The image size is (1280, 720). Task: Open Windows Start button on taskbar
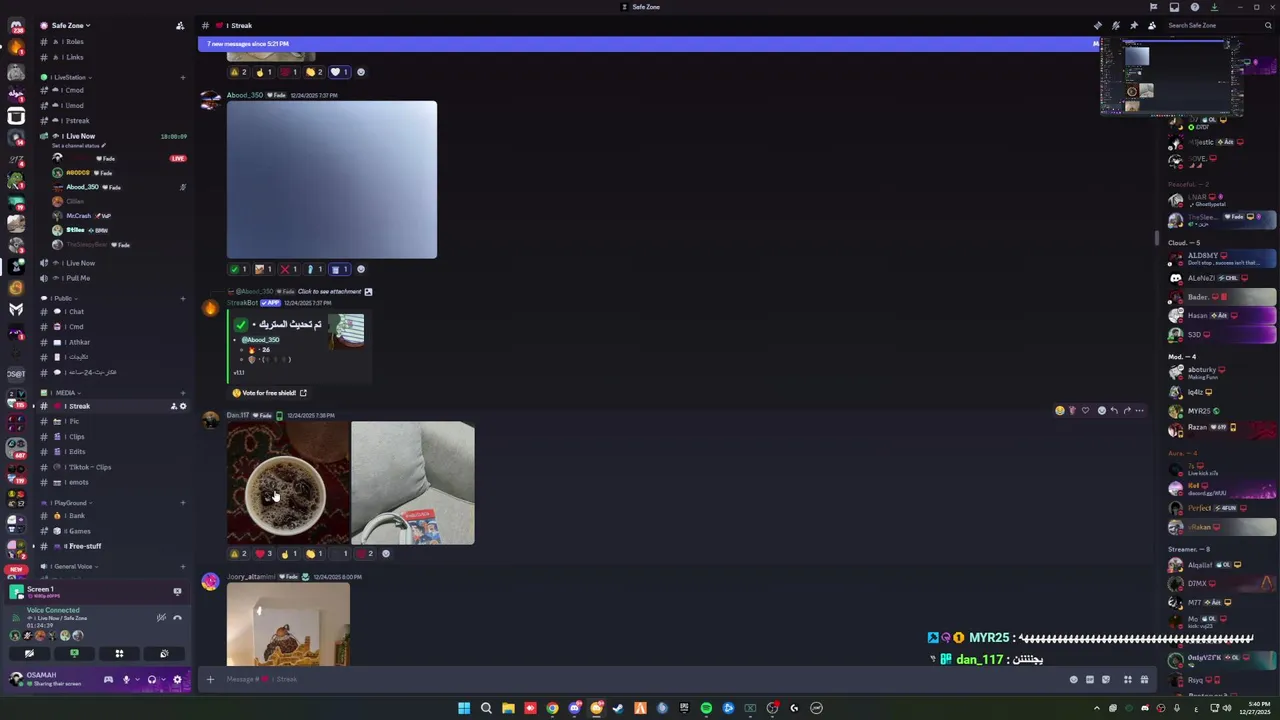click(x=464, y=708)
